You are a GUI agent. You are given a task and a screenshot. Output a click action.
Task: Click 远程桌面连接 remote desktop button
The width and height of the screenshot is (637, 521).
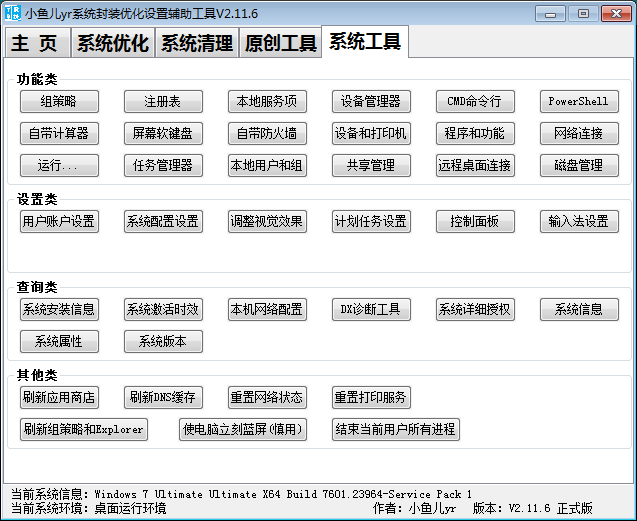tap(475, 166)
